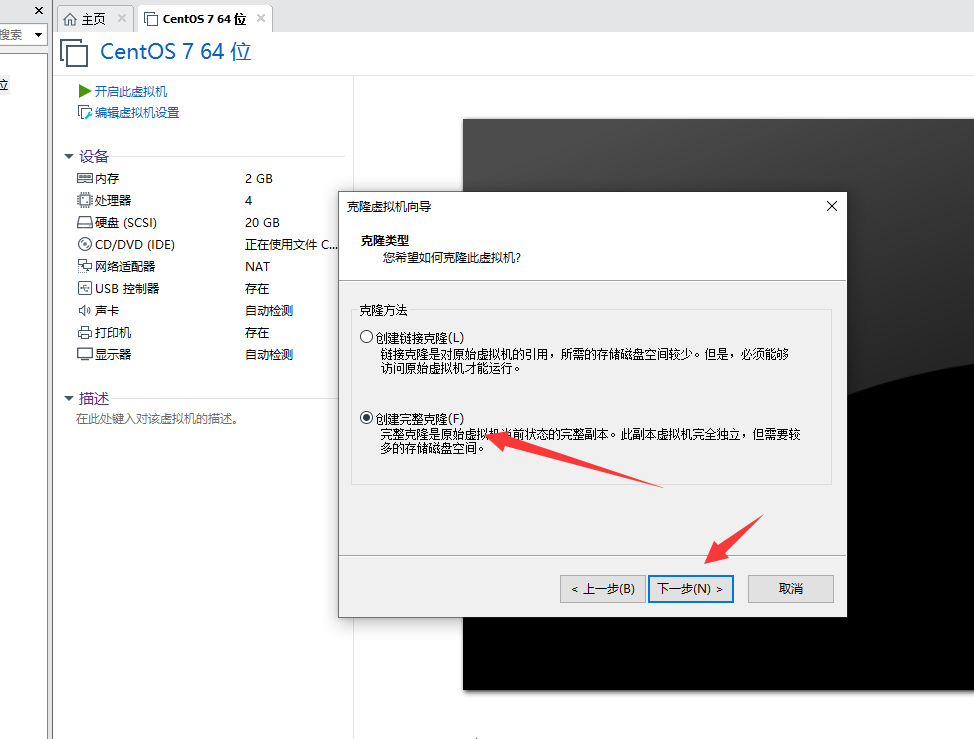Screen dimensions: 974x739
Task: Click the large VM icon beside title
Action: tap(74, 52)
